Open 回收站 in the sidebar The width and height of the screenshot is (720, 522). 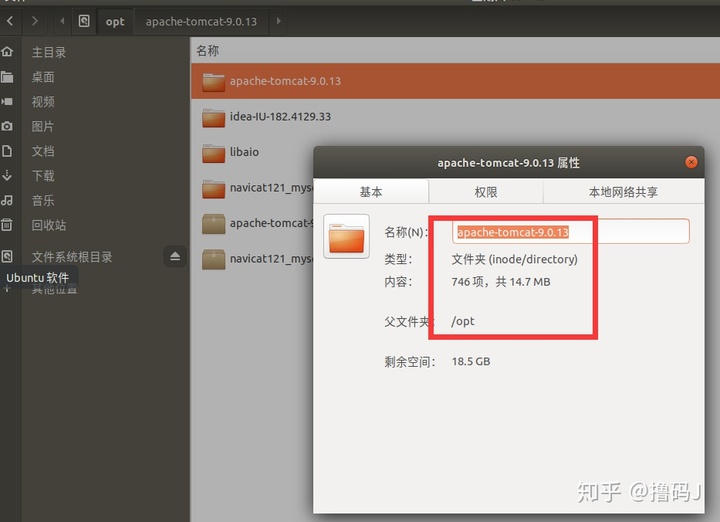click(49, 225)
